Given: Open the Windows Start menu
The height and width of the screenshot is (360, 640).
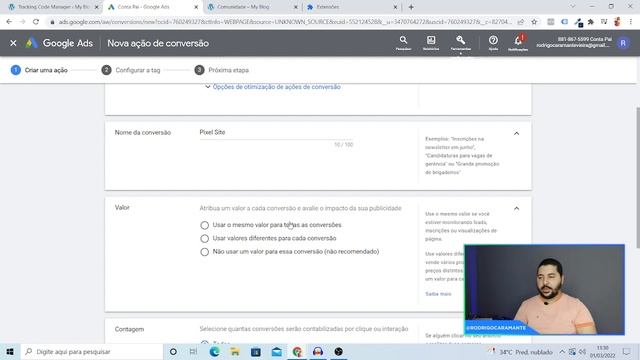Looking at the screenshot, I should point(10,351).
